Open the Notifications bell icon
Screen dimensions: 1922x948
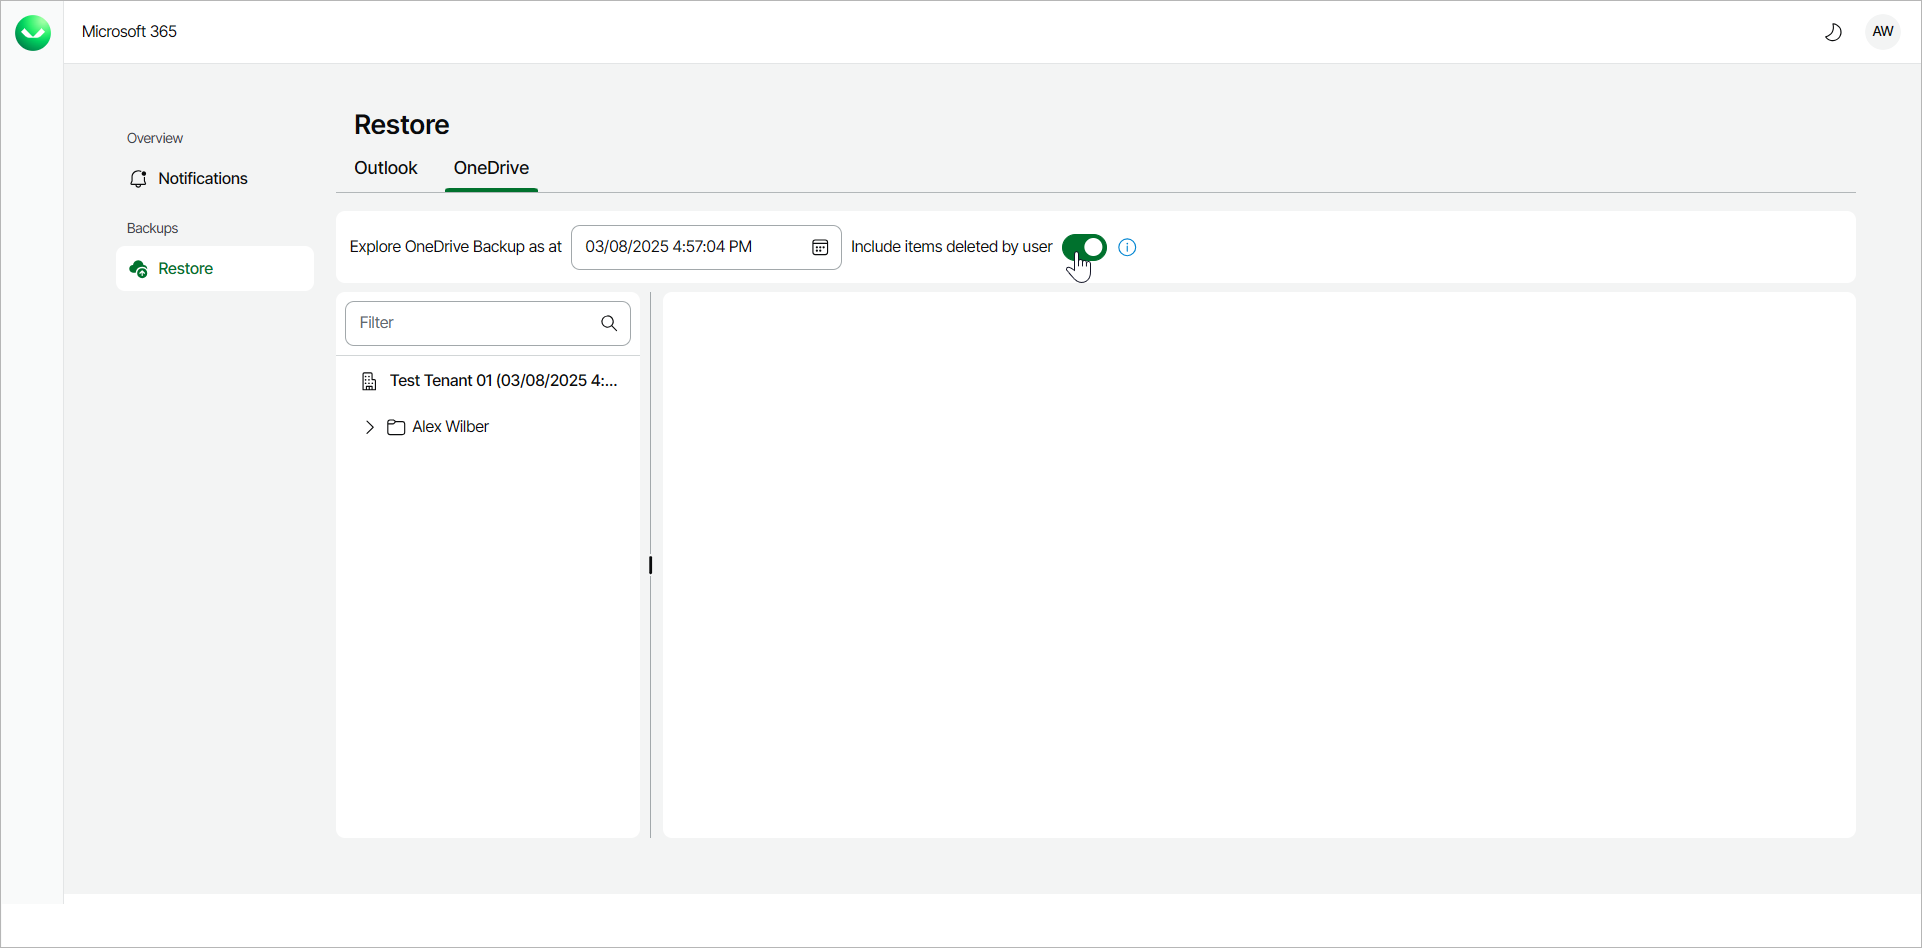point(138,178)
